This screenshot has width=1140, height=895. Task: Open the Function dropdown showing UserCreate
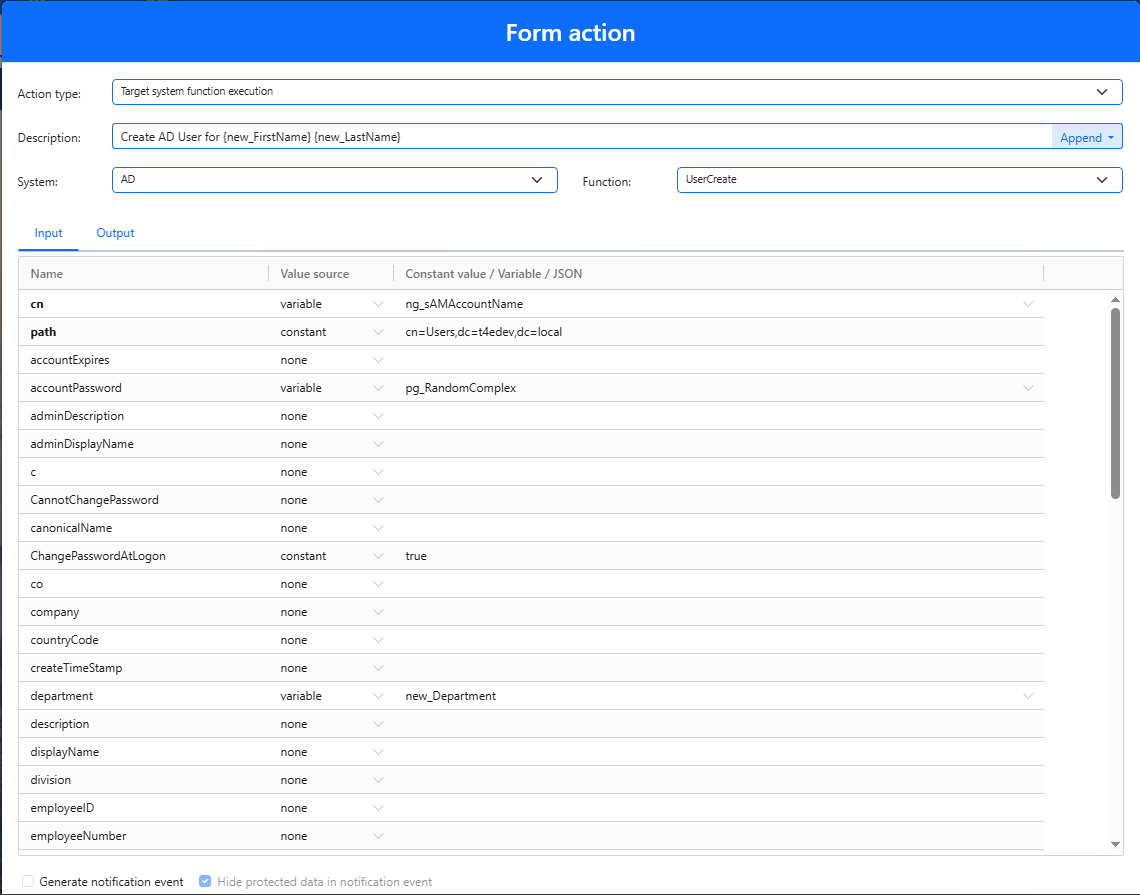899,180
